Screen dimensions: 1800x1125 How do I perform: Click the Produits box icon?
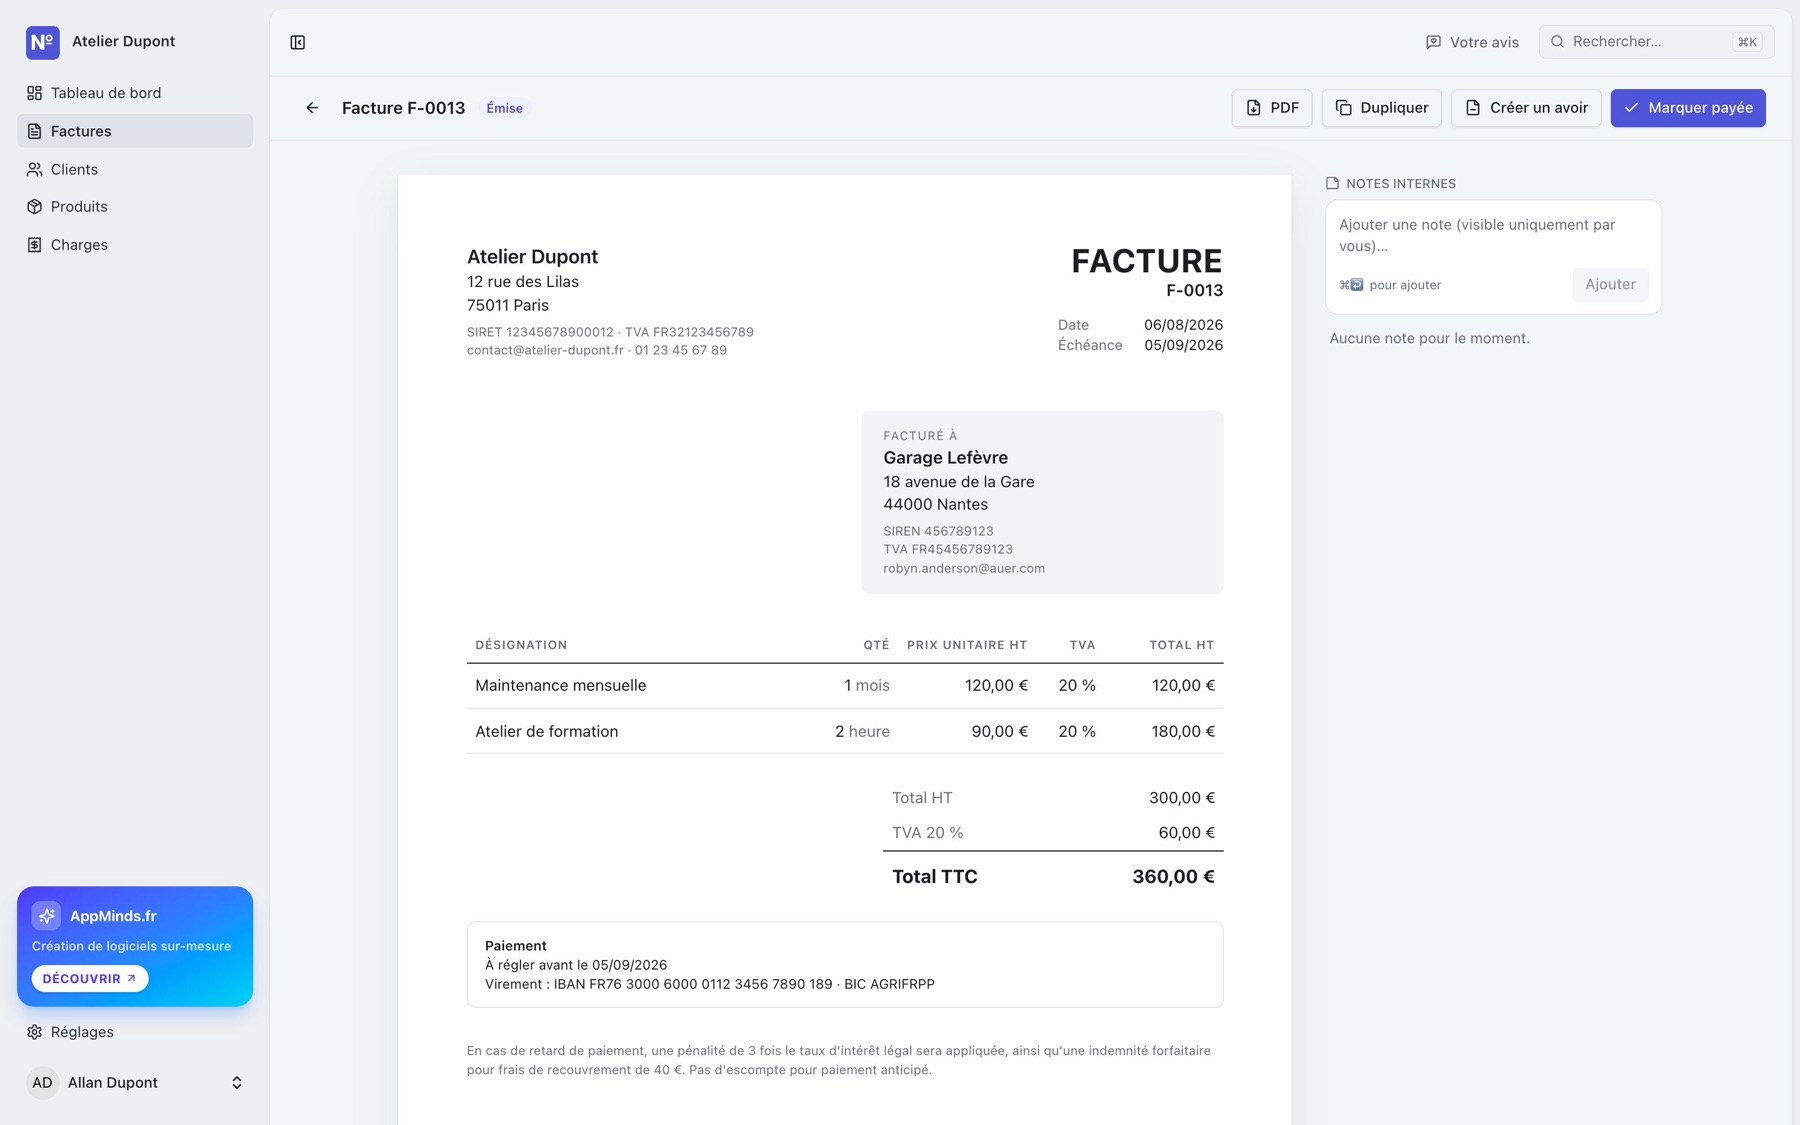[x=35, y=207]
